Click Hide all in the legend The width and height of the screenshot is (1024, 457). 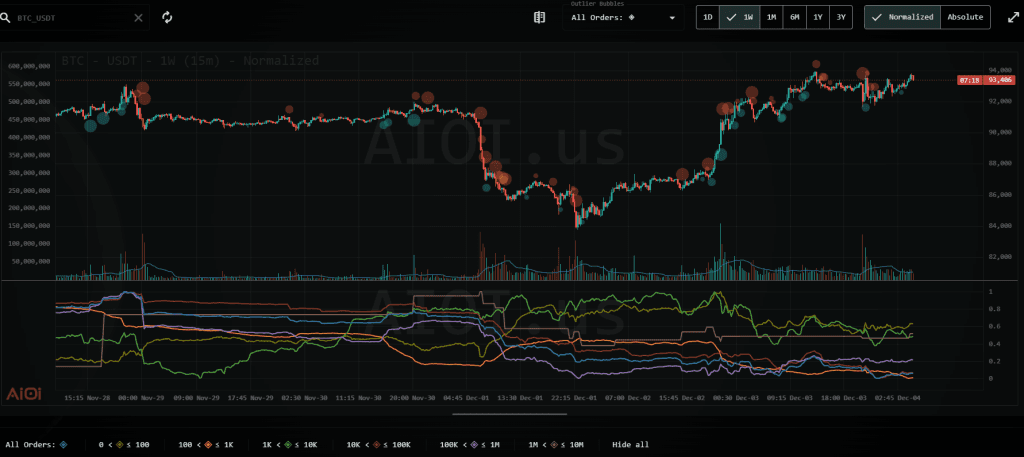tap(630, 444)
